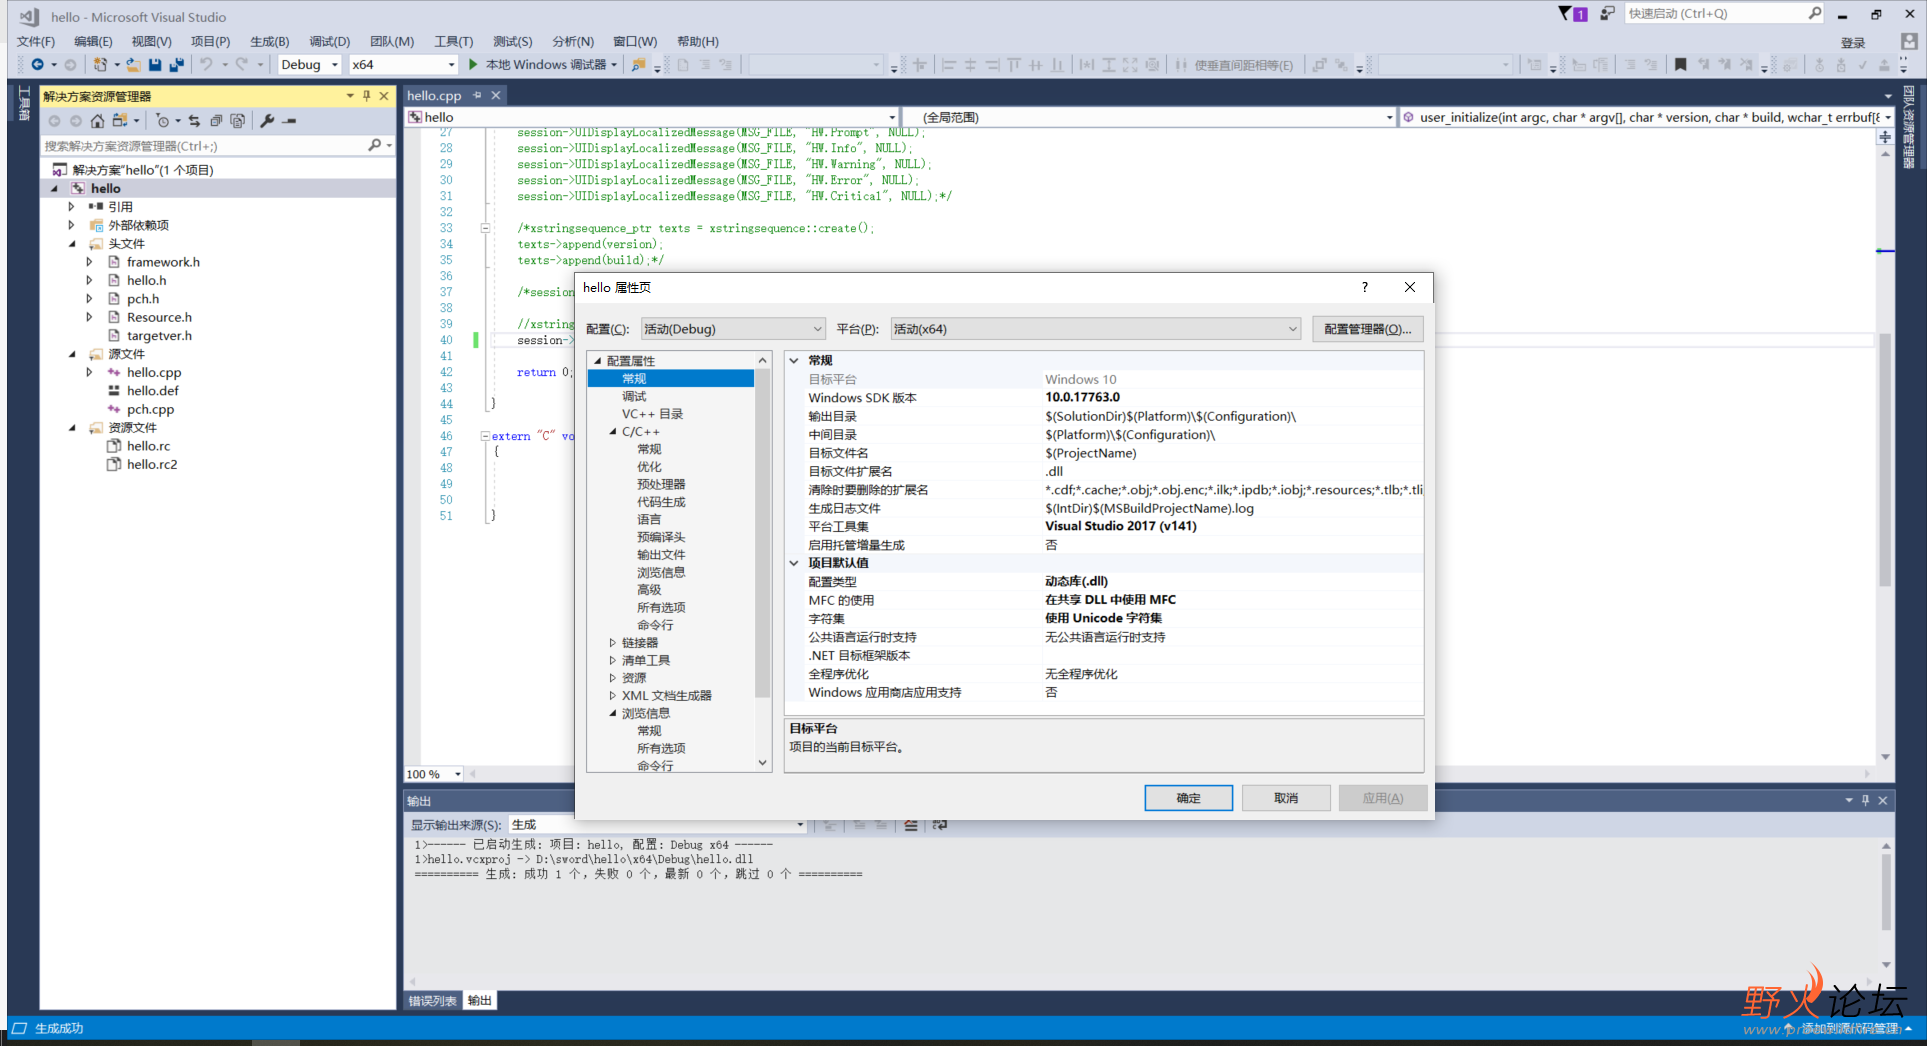Click the Open File folder icon
The width and height of the screenshot is (1927, 1046).
[x=133, y=65]
